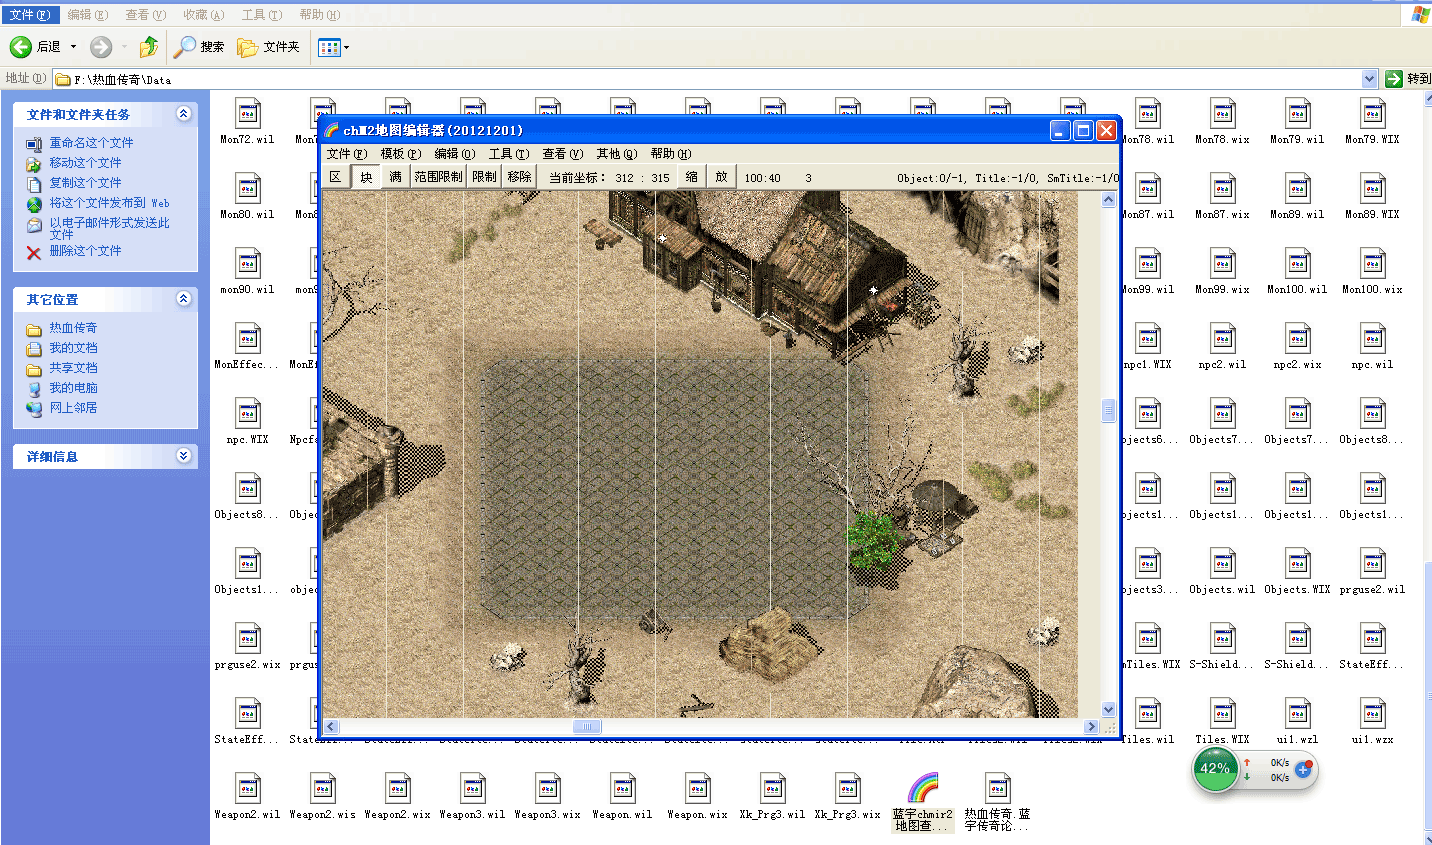1432x845 pixels.
Task: Expand the address bar dropdown
Action: coord(1369,79)
